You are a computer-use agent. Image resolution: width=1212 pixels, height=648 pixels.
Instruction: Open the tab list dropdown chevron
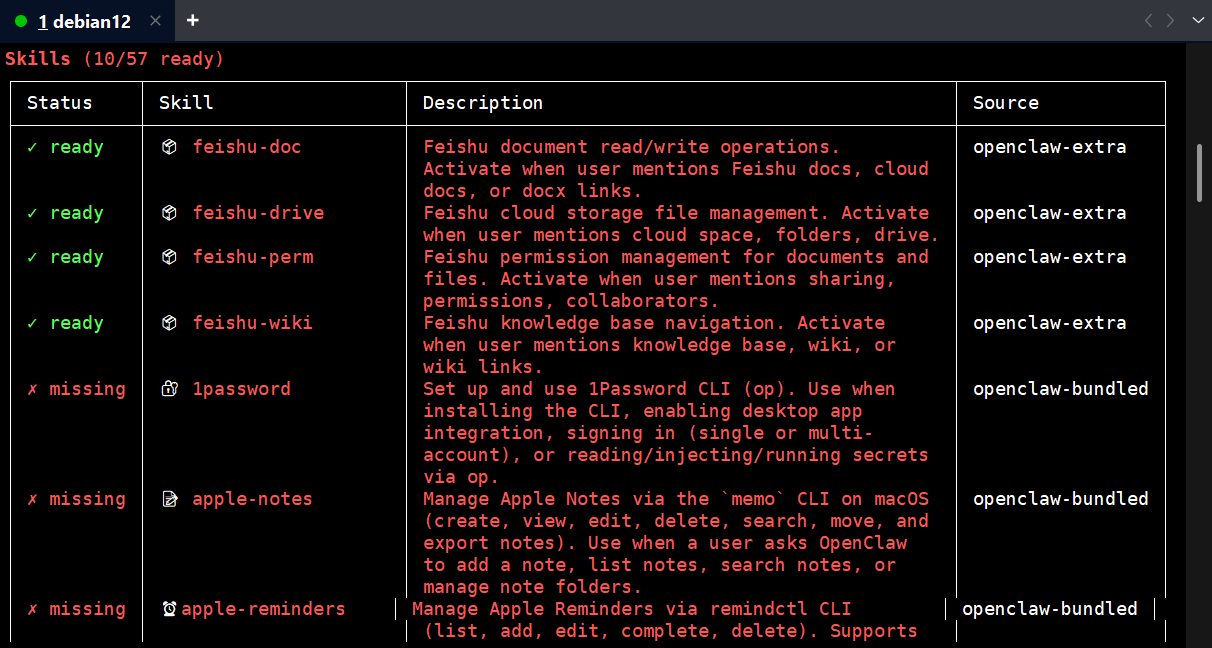pos(1196,21)
